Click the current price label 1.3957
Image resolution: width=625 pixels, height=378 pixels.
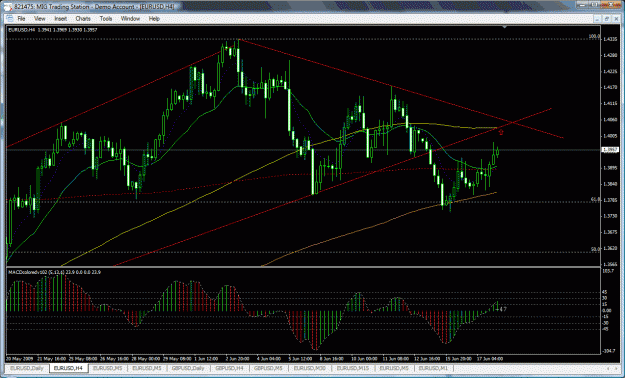coord(610,150)
